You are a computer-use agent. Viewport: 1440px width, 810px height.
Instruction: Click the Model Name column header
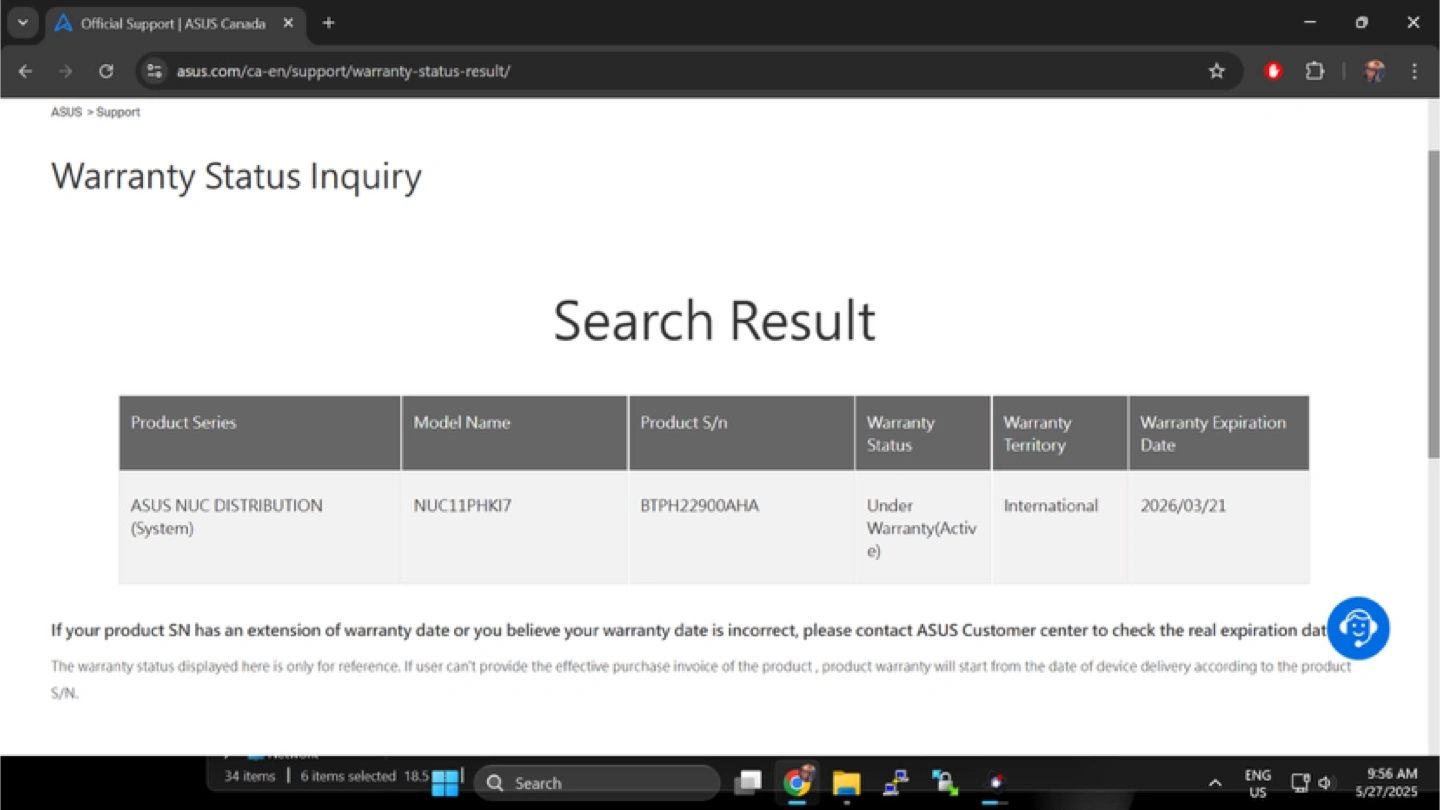pos(515,433)
